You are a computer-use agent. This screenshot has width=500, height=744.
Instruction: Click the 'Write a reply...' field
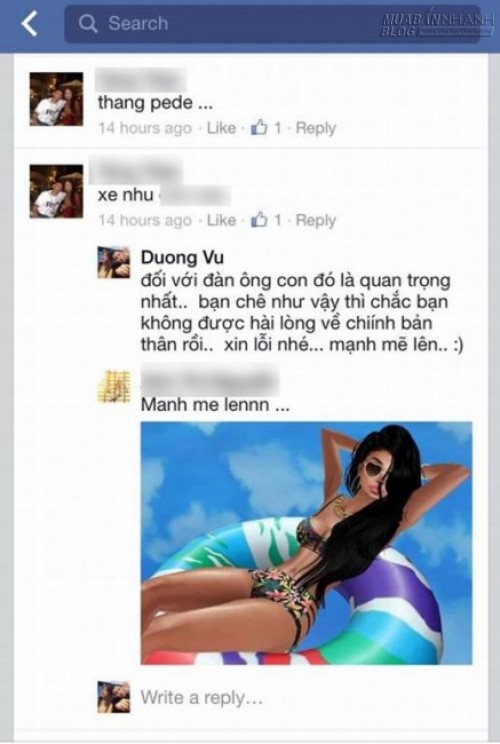click(x=202, y=698)
